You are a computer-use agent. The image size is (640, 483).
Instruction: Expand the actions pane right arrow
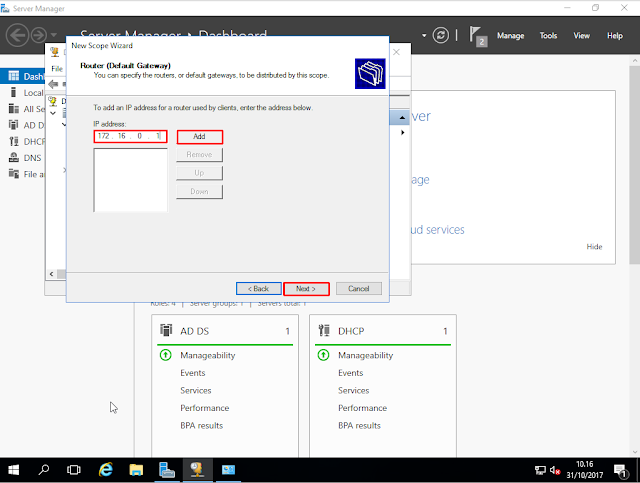click(x=402, y=133)
